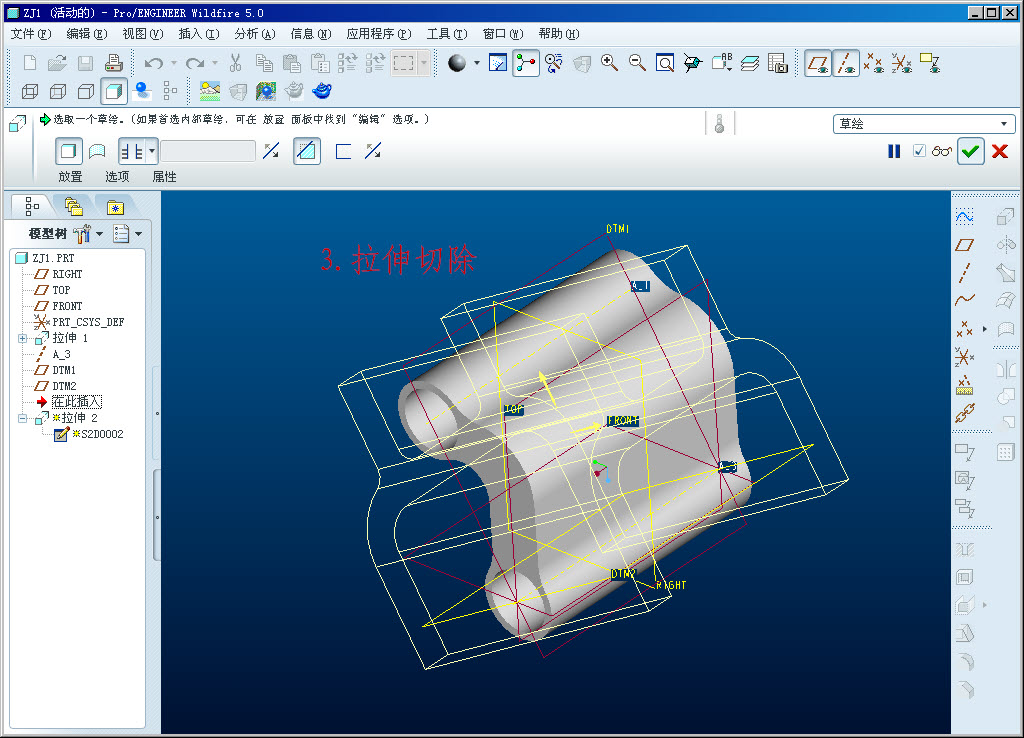Toggle datum points display
The height and width of the screenshot is (738, 1024).
874,63
